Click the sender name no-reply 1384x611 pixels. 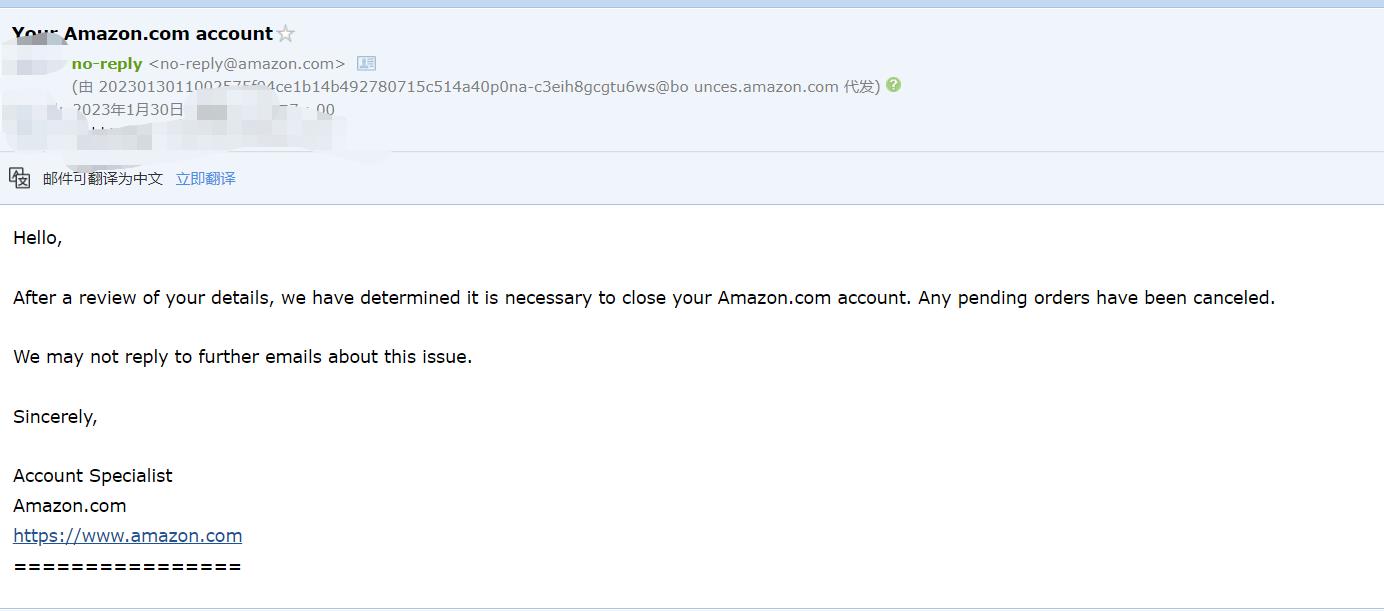(105, 63)
